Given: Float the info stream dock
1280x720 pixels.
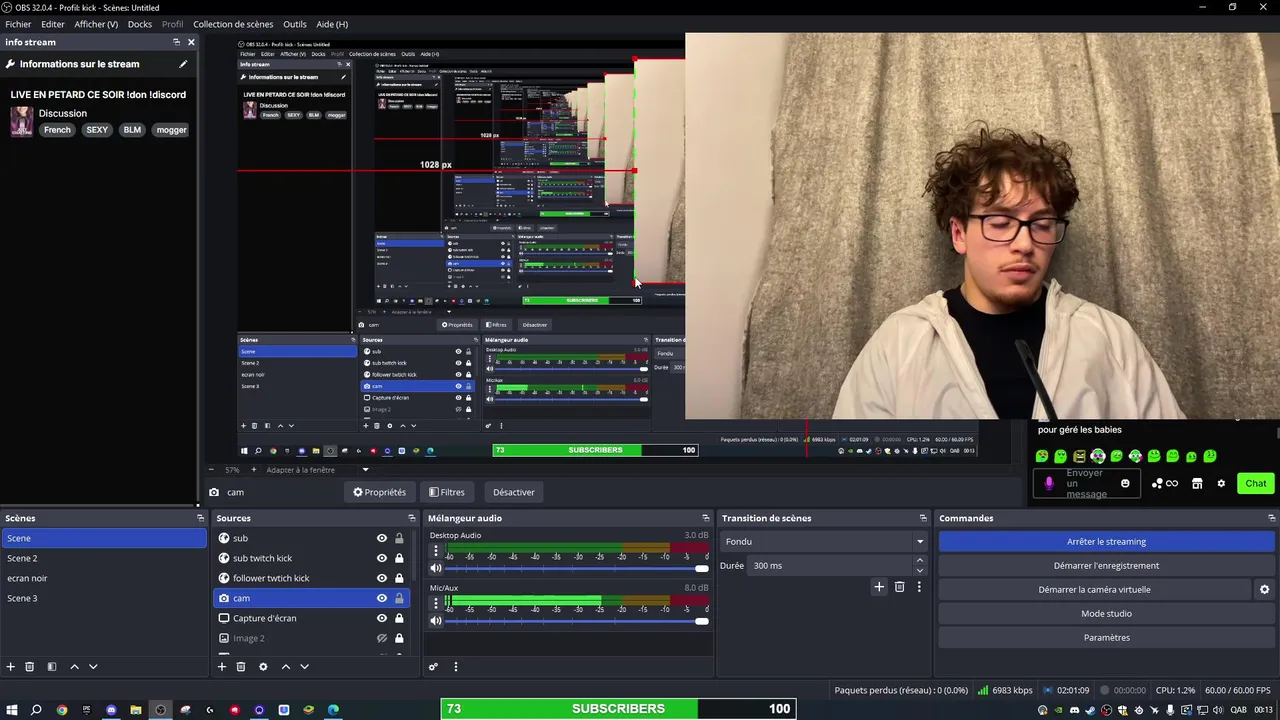Looking at the screenshot, I should tap(176, 42).
